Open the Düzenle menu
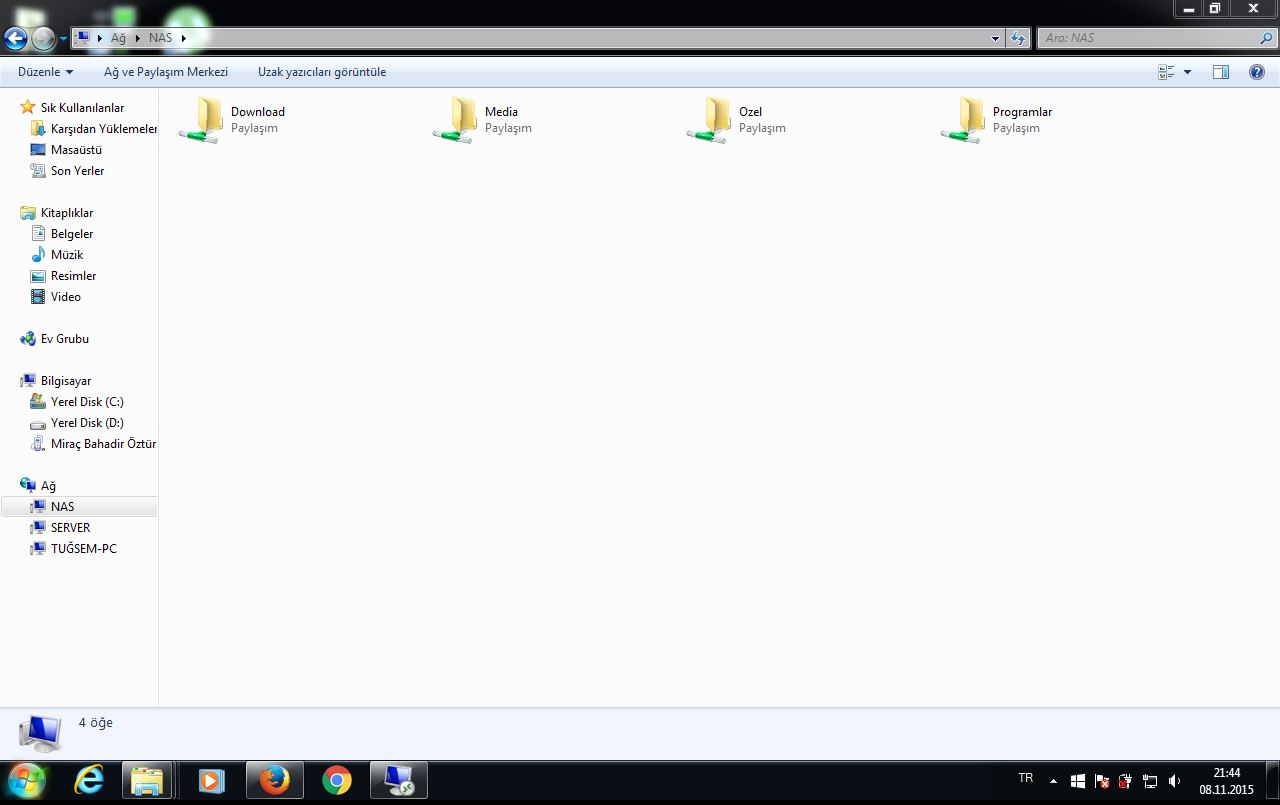Viewport: 1280px width, 805px height. coord(46,72)
